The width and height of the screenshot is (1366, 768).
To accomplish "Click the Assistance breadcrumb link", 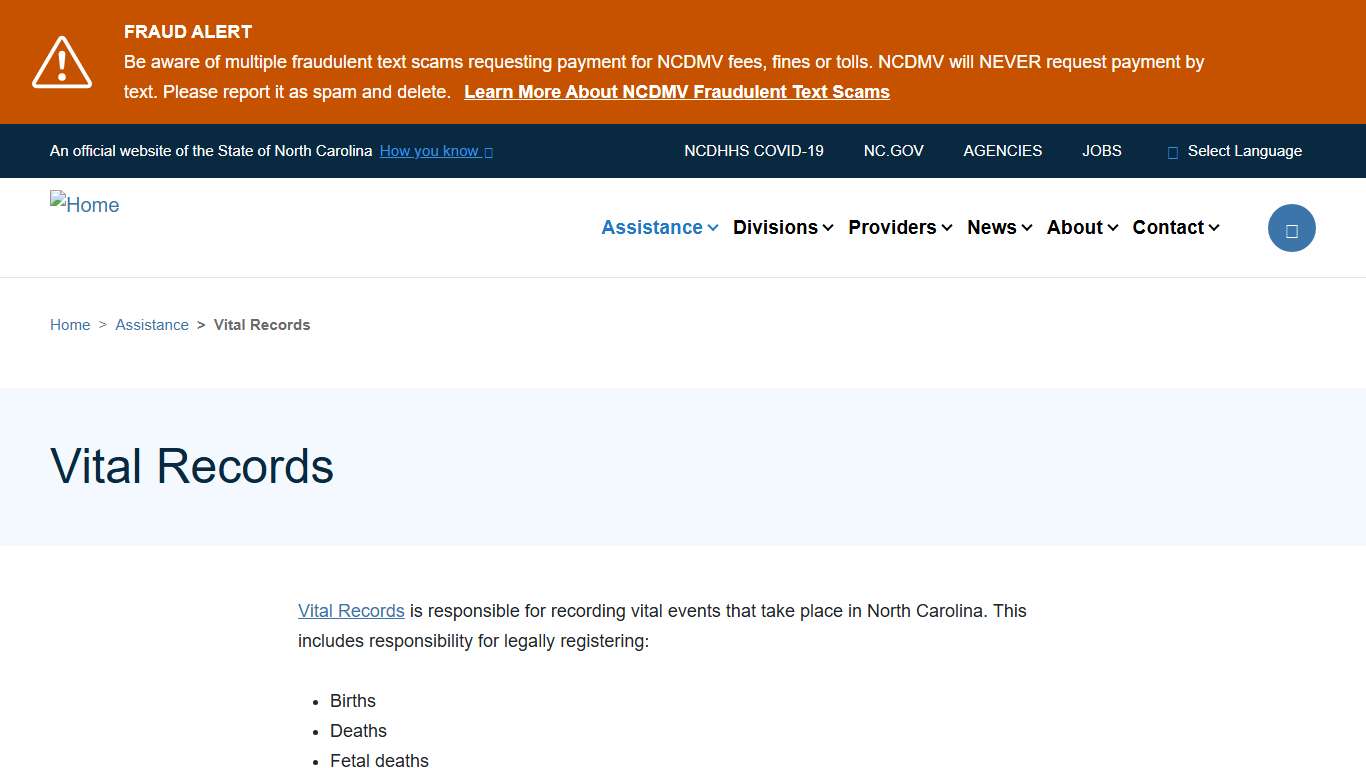I will pyautogui.click(x=151, y=324).
